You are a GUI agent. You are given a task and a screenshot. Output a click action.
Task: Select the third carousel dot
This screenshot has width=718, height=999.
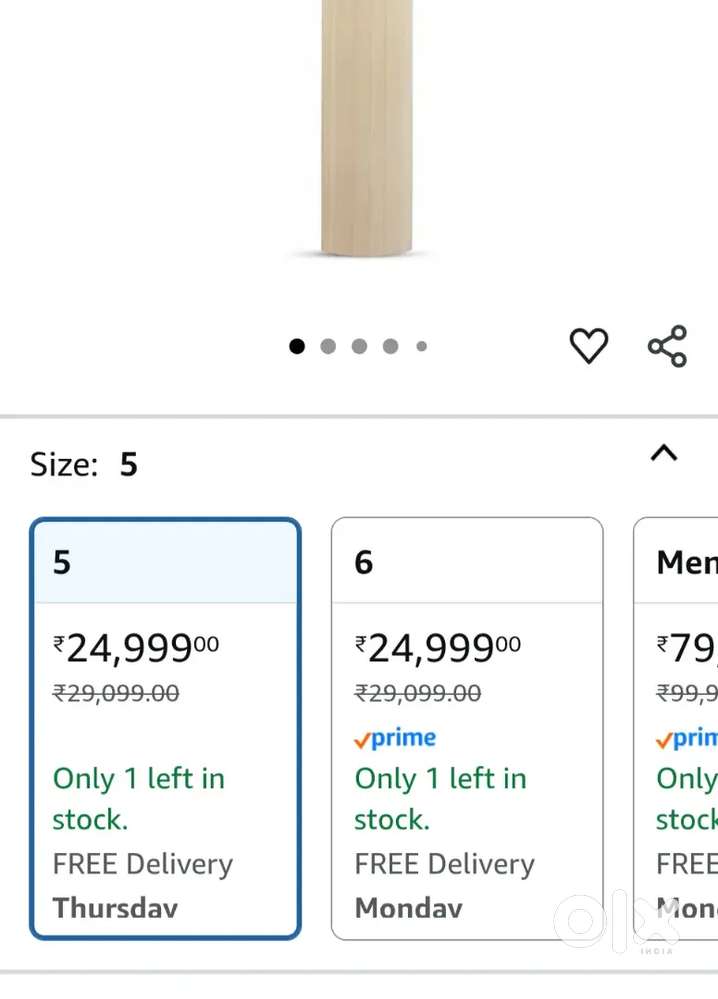[359, 346]
